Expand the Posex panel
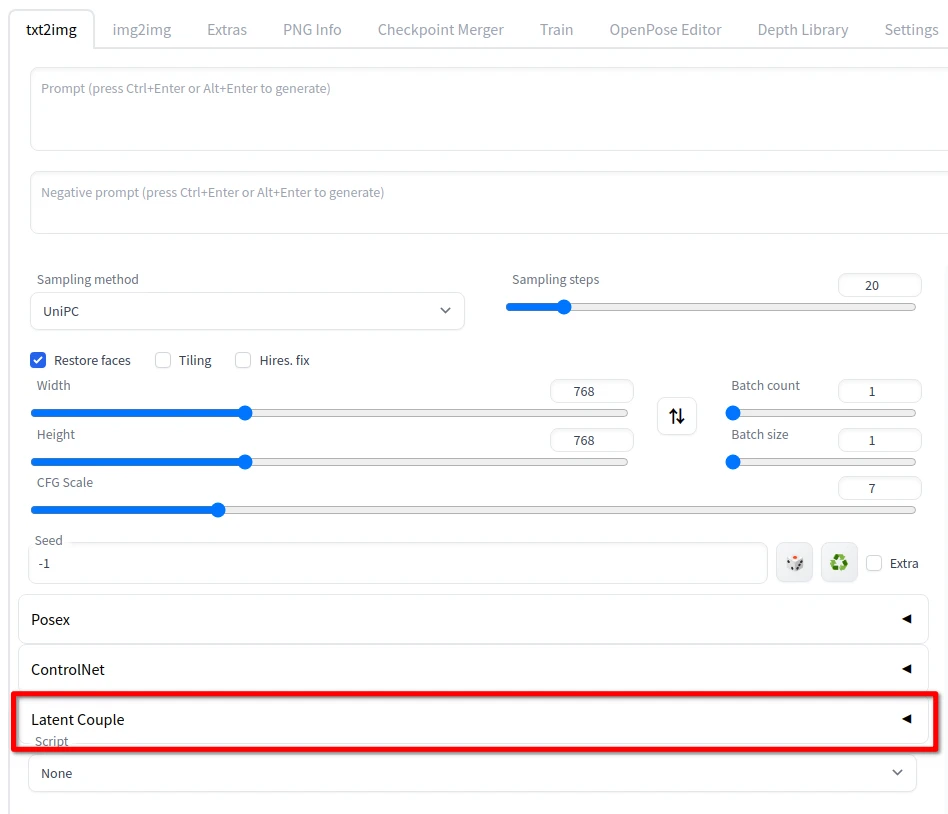Image resolution: width=948 pixels, height=814 pixels. point(473,619)
